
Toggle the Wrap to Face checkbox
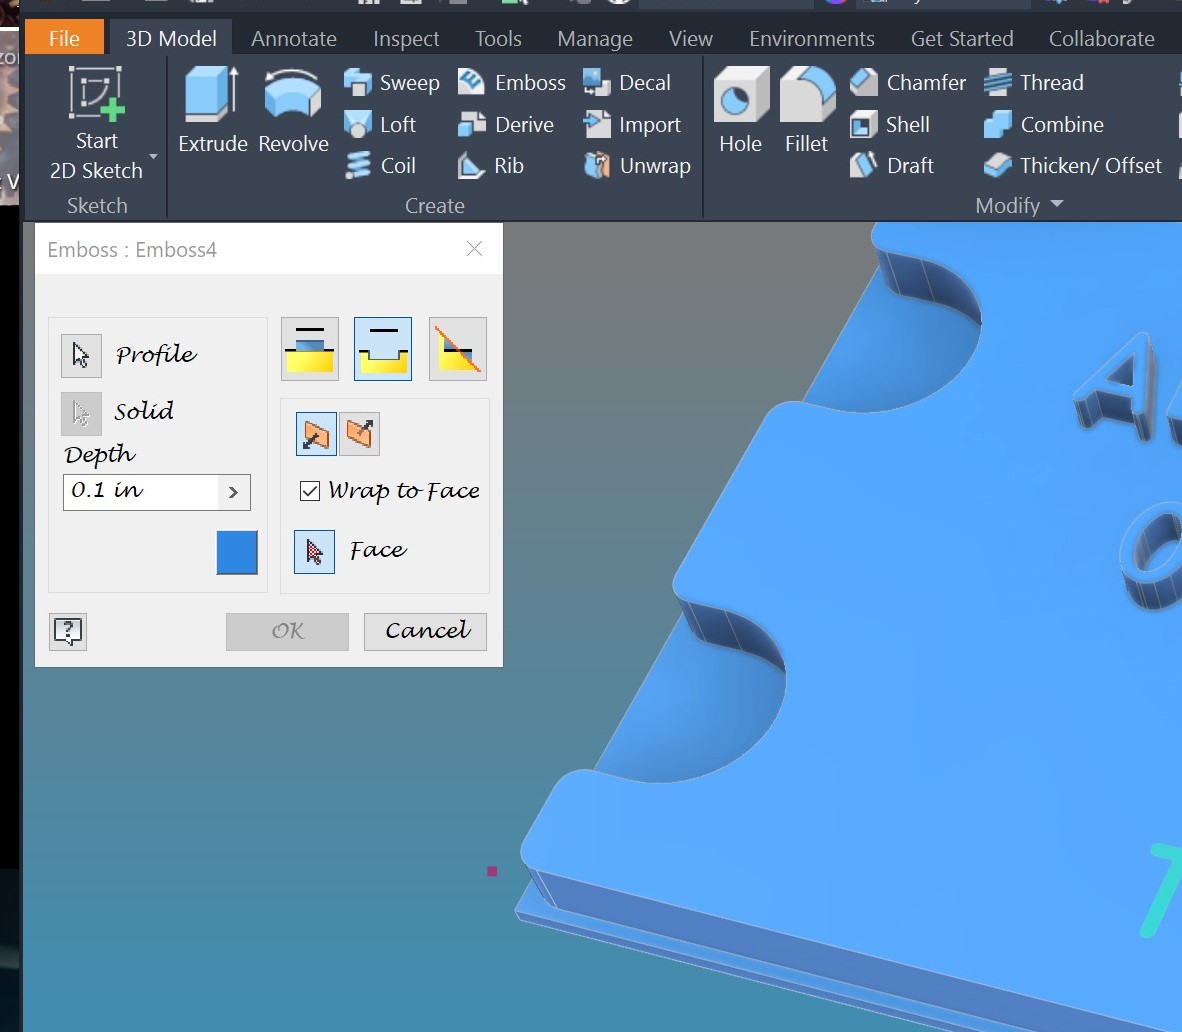coord(310,491)
